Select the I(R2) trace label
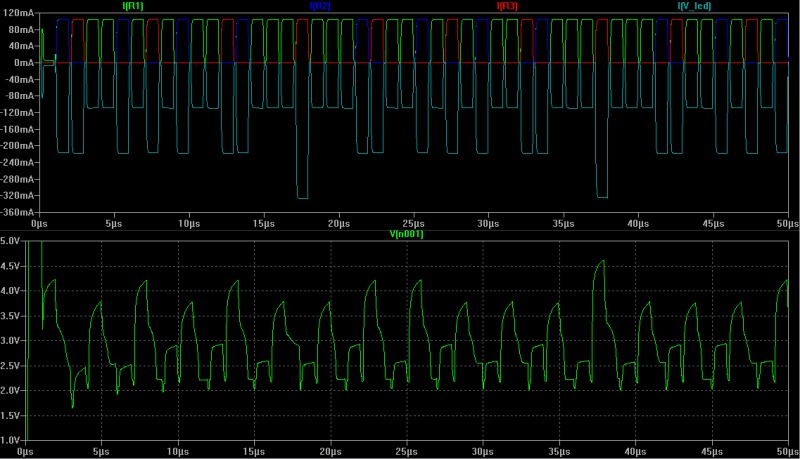Viewport: 800px width, 459px height. (x=320, y=6)
